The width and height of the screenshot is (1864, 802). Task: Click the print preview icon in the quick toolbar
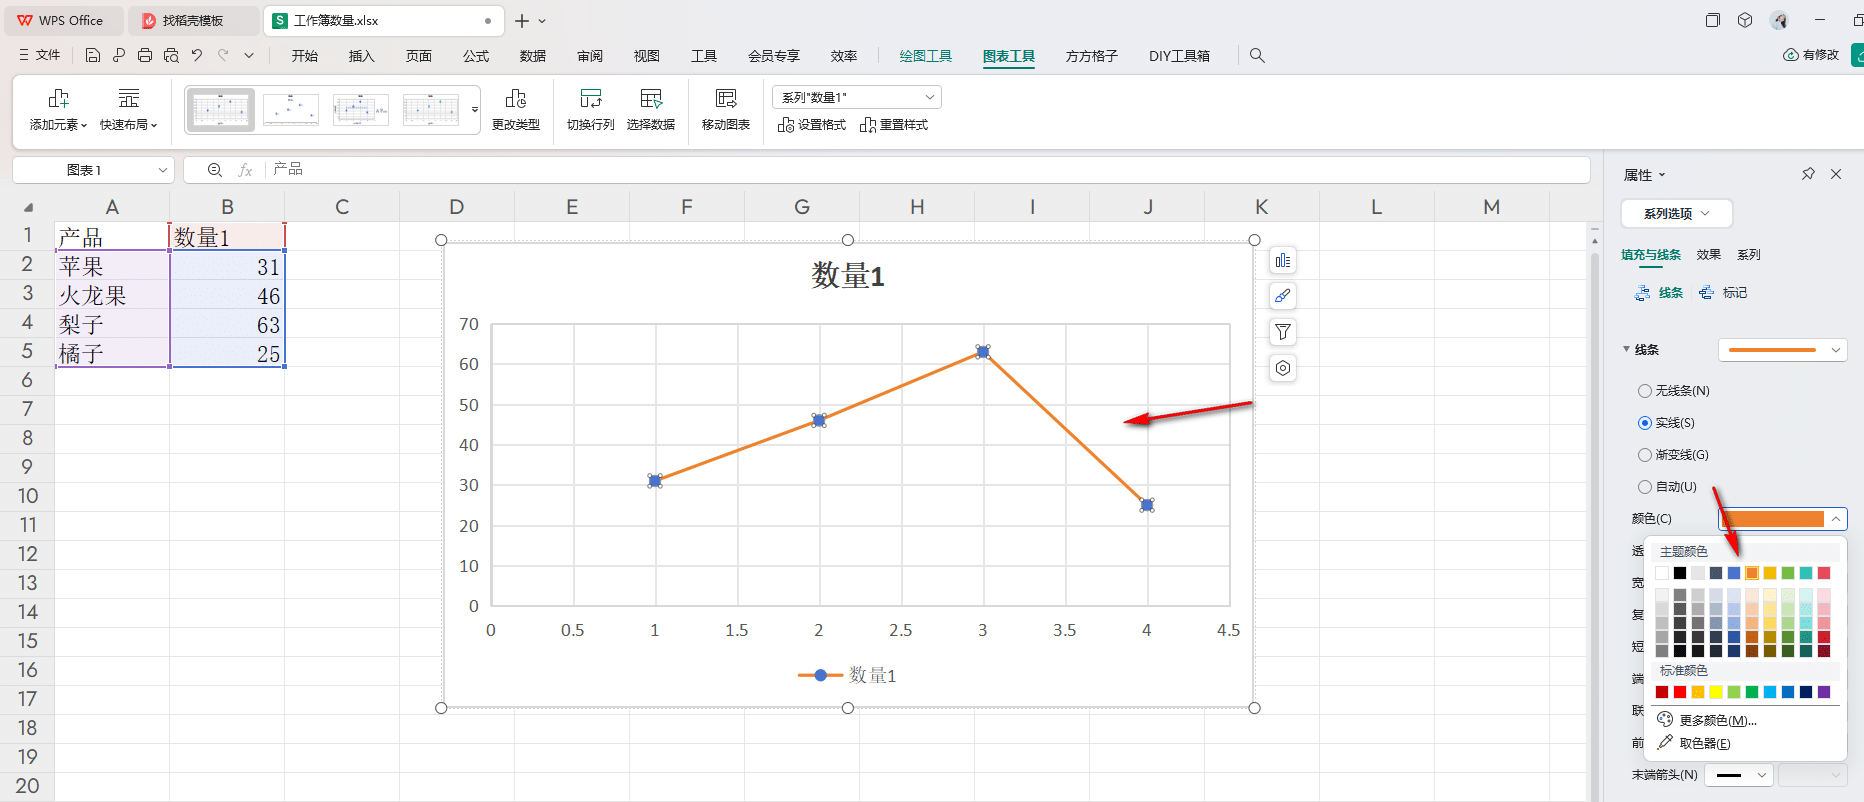pyautogui.click(x=171, y=56)
